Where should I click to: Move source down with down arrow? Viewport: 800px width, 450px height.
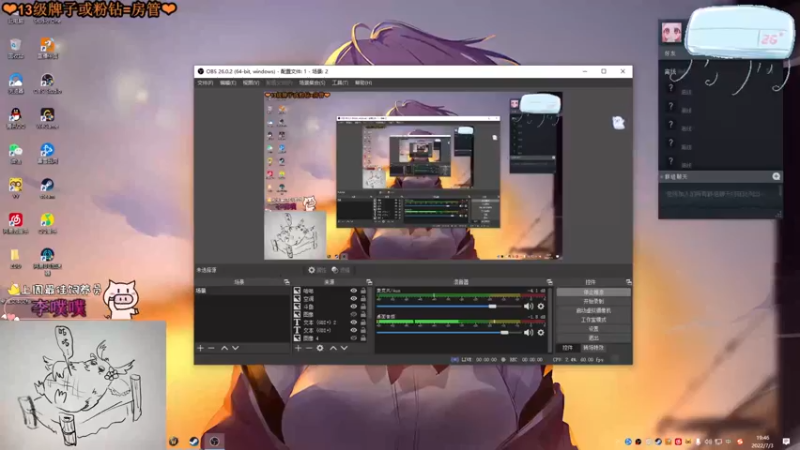pos(344,348)
